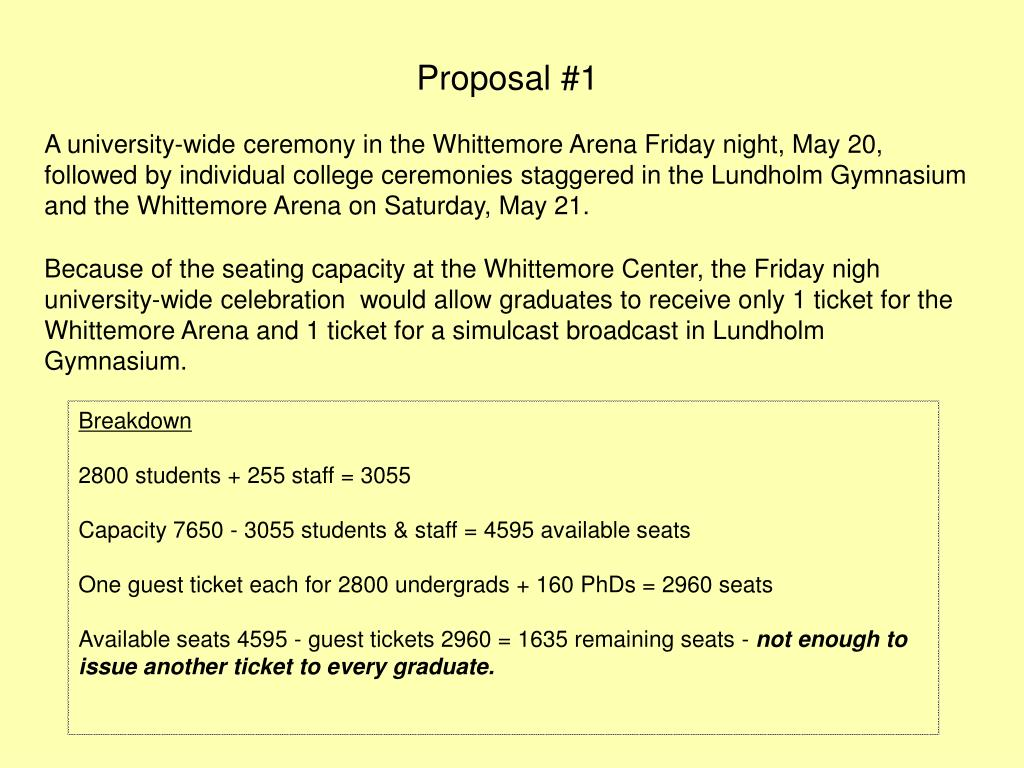Click 'issue another ticket to every graduate.'

pos(287,667)
